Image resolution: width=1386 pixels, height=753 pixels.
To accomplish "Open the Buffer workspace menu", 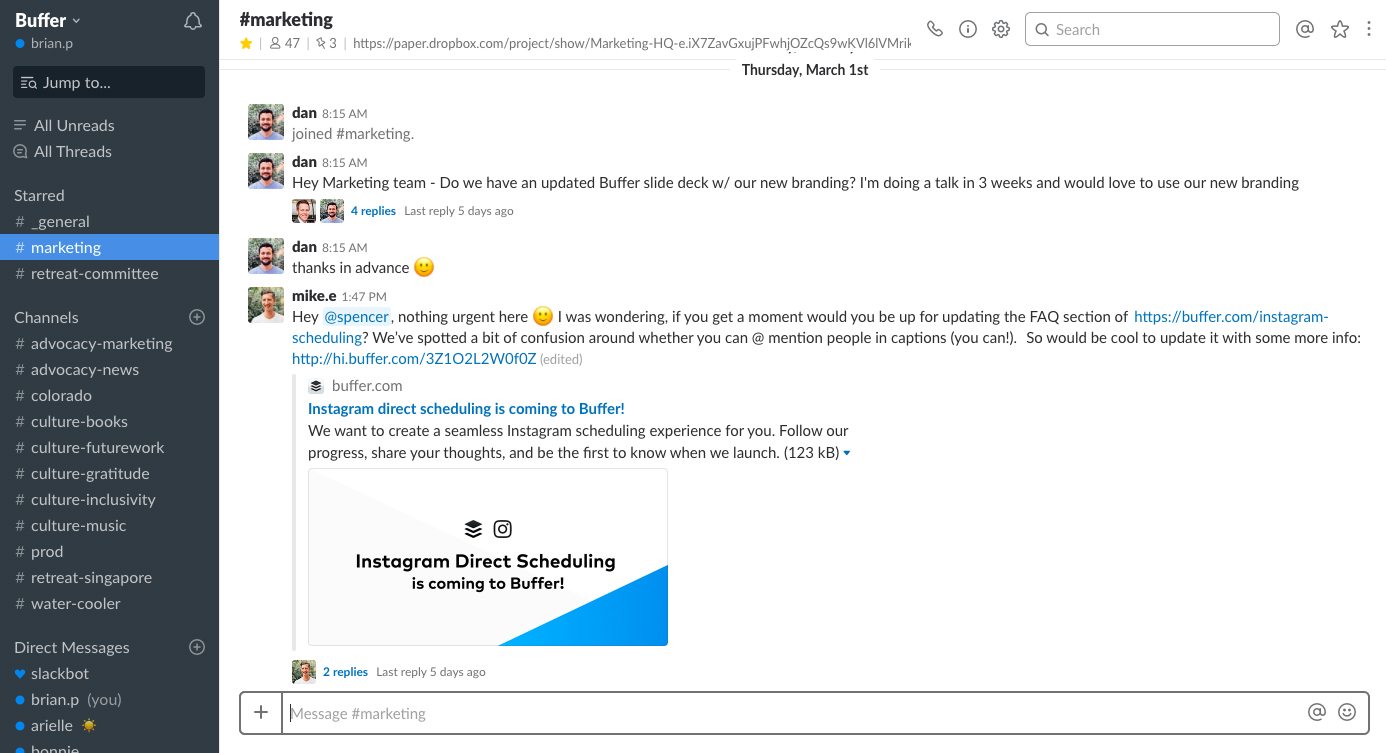I will point(46,19).
